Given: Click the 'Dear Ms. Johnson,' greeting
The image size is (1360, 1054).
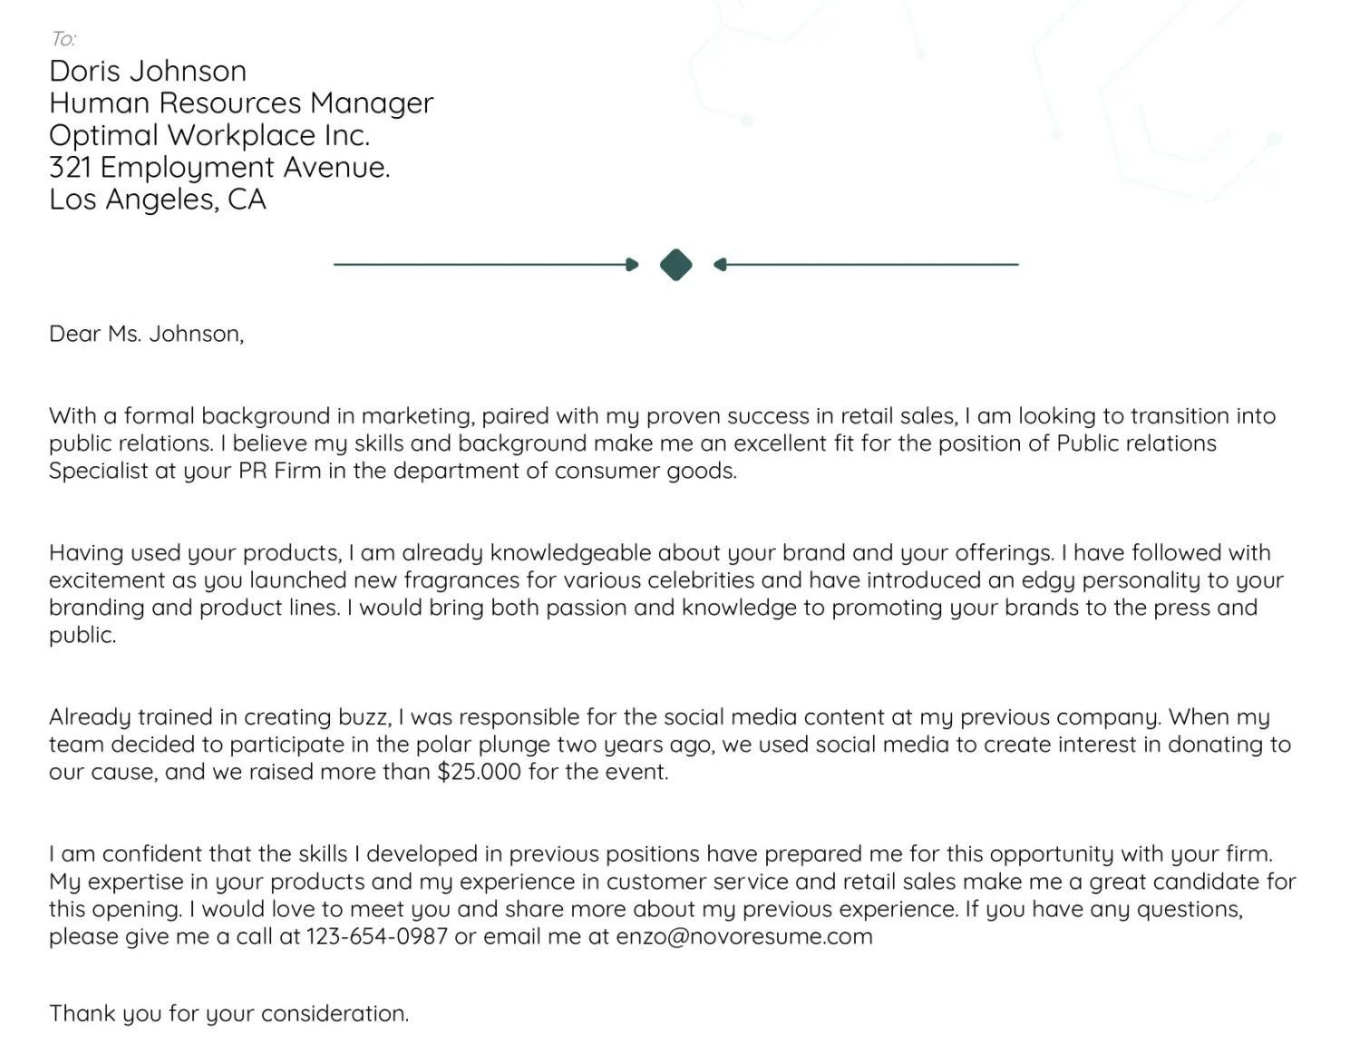Looking at the screenshot, I should (x=146, y=334).
